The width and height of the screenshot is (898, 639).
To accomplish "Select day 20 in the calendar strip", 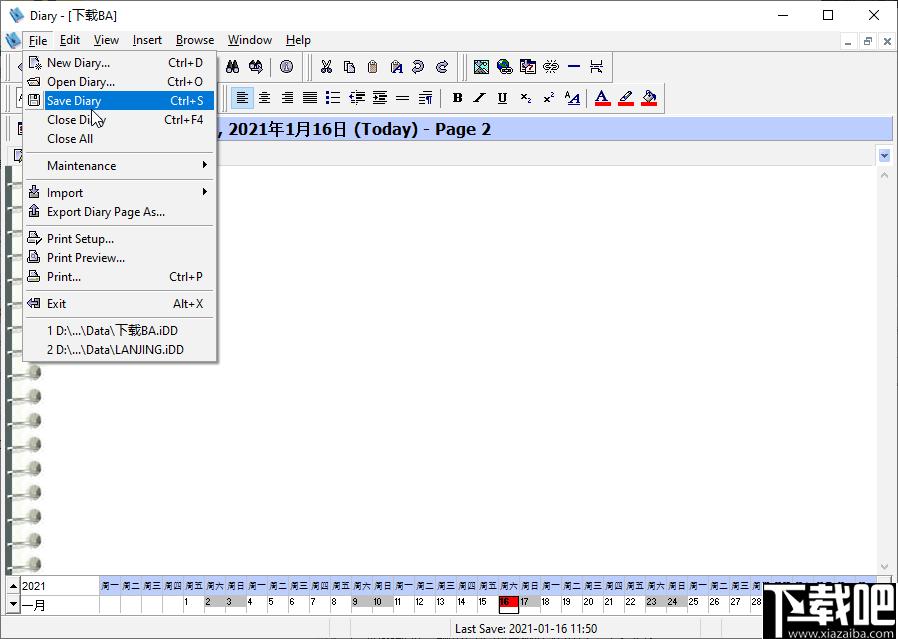I will point(588,602).
